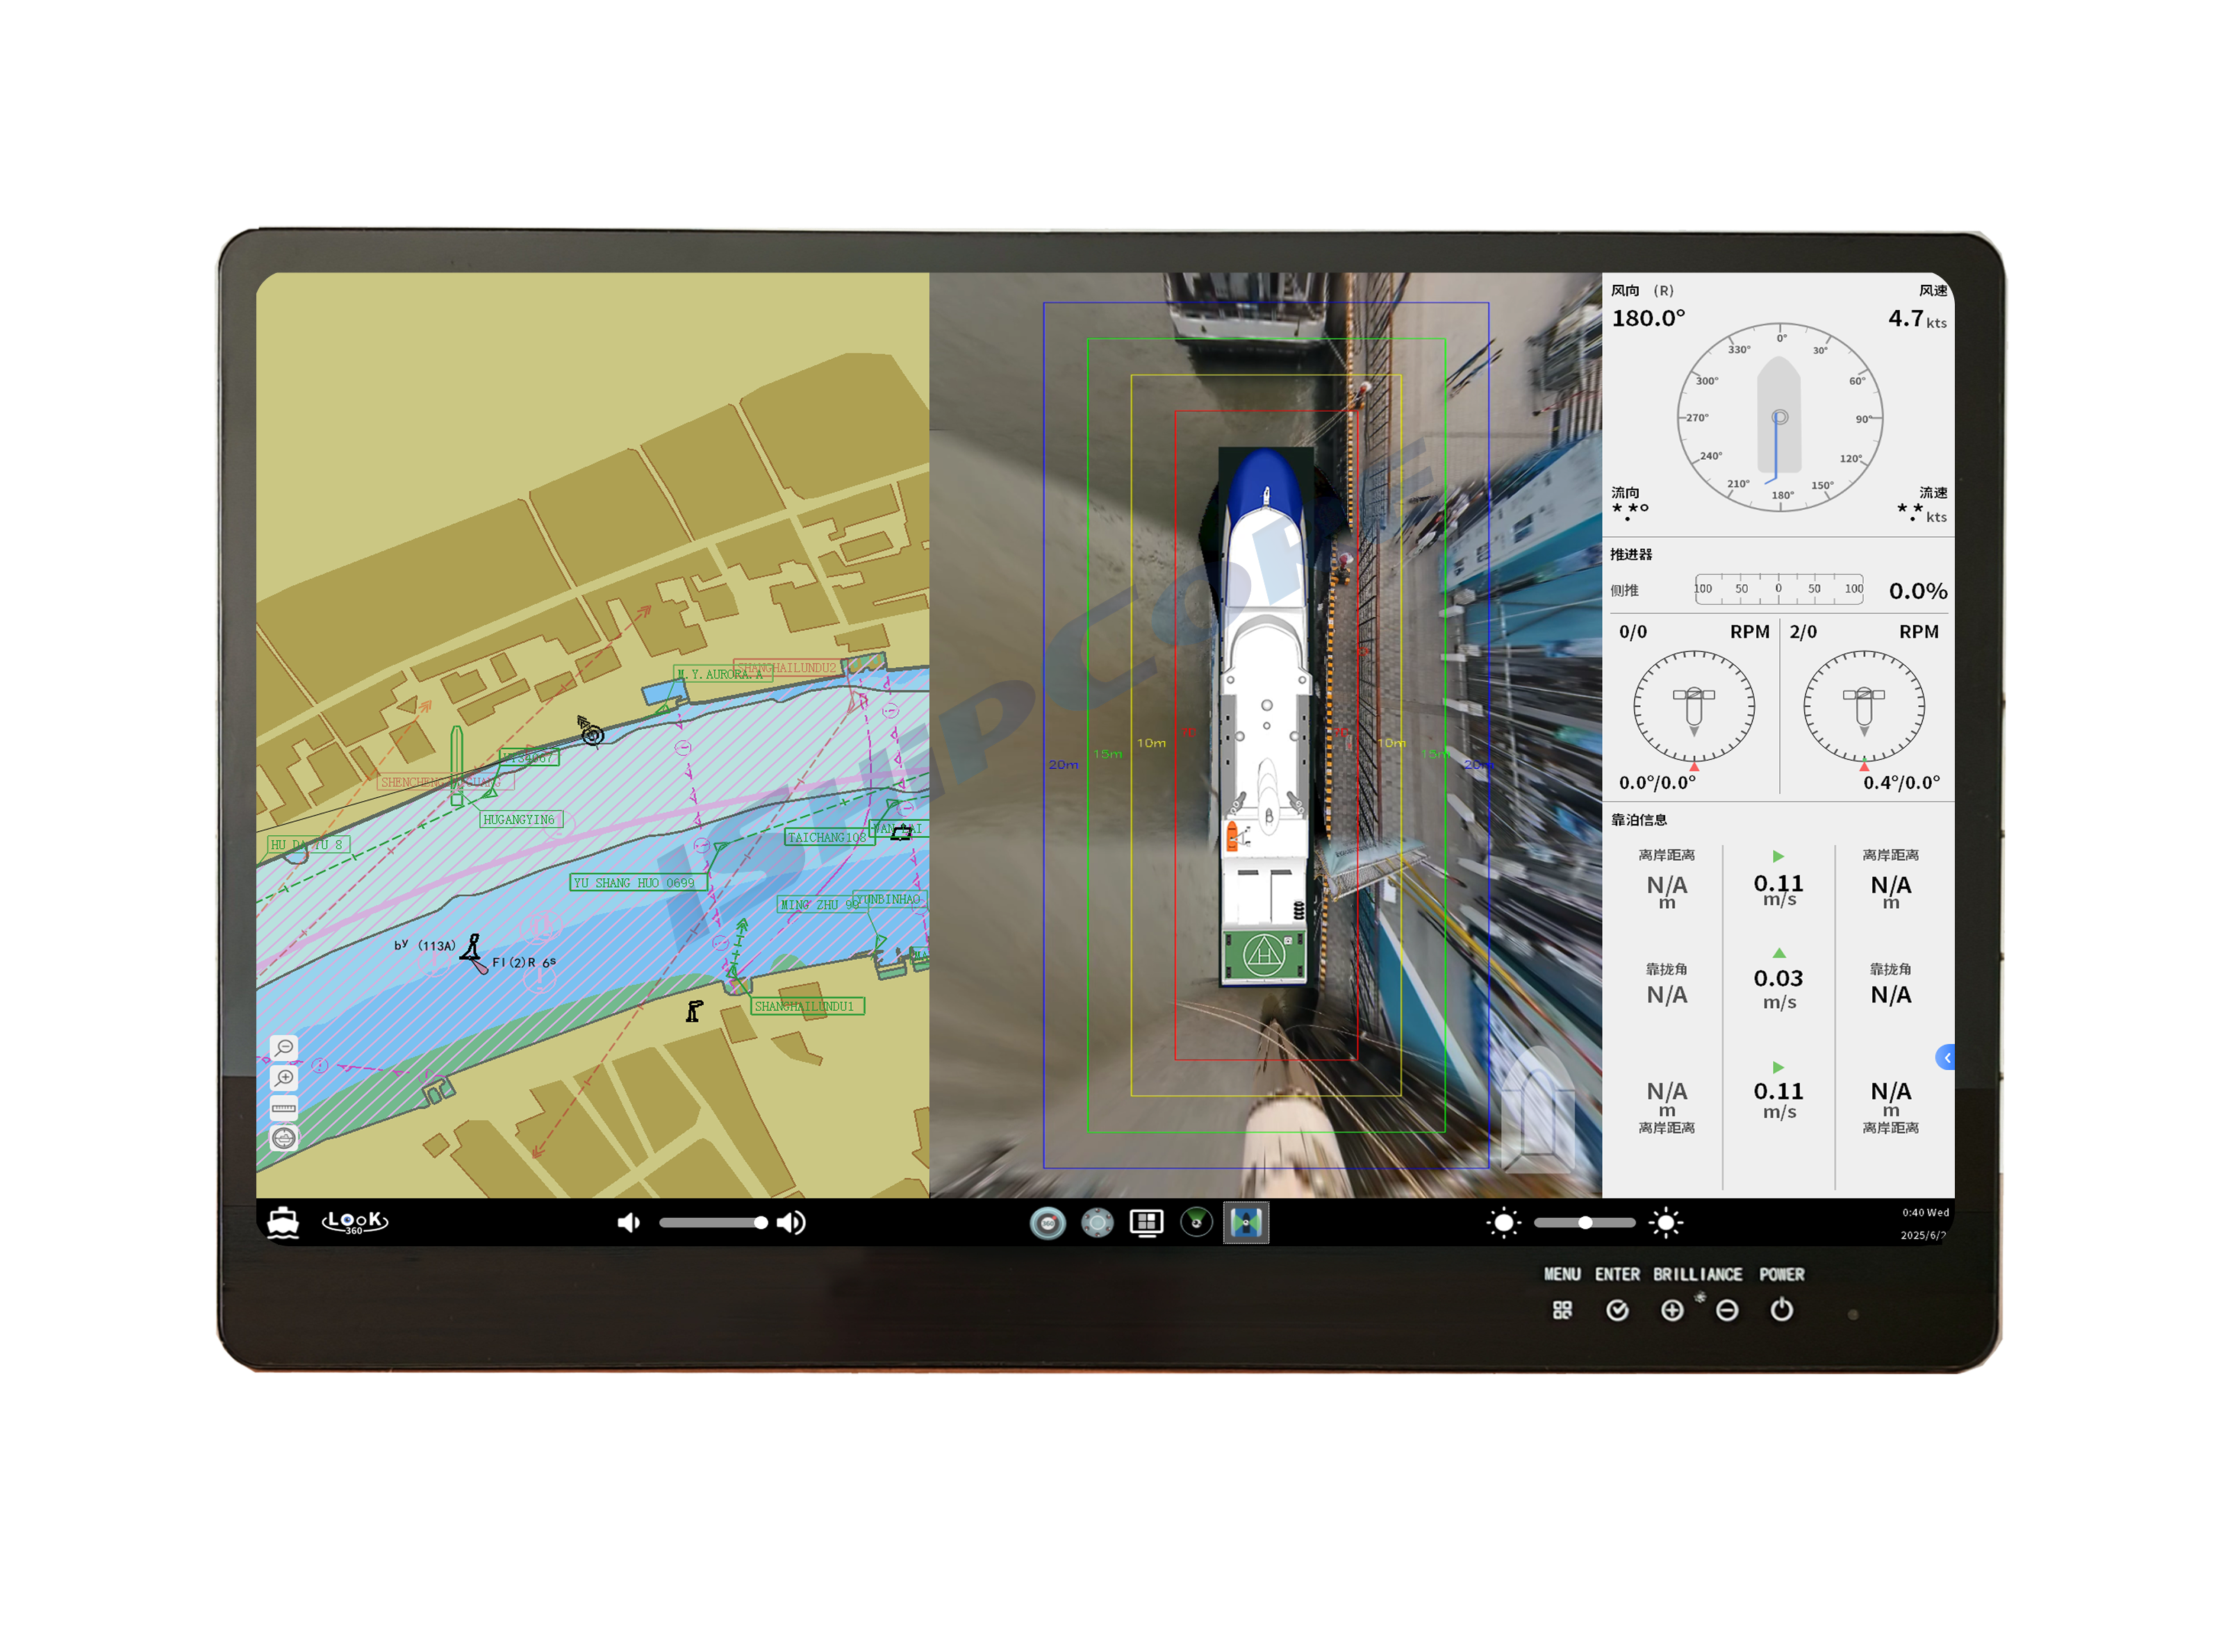This screenshot has height=1652, width=2223.
Task: Mute the volume speaker icon
Action: click(628, 1222)
